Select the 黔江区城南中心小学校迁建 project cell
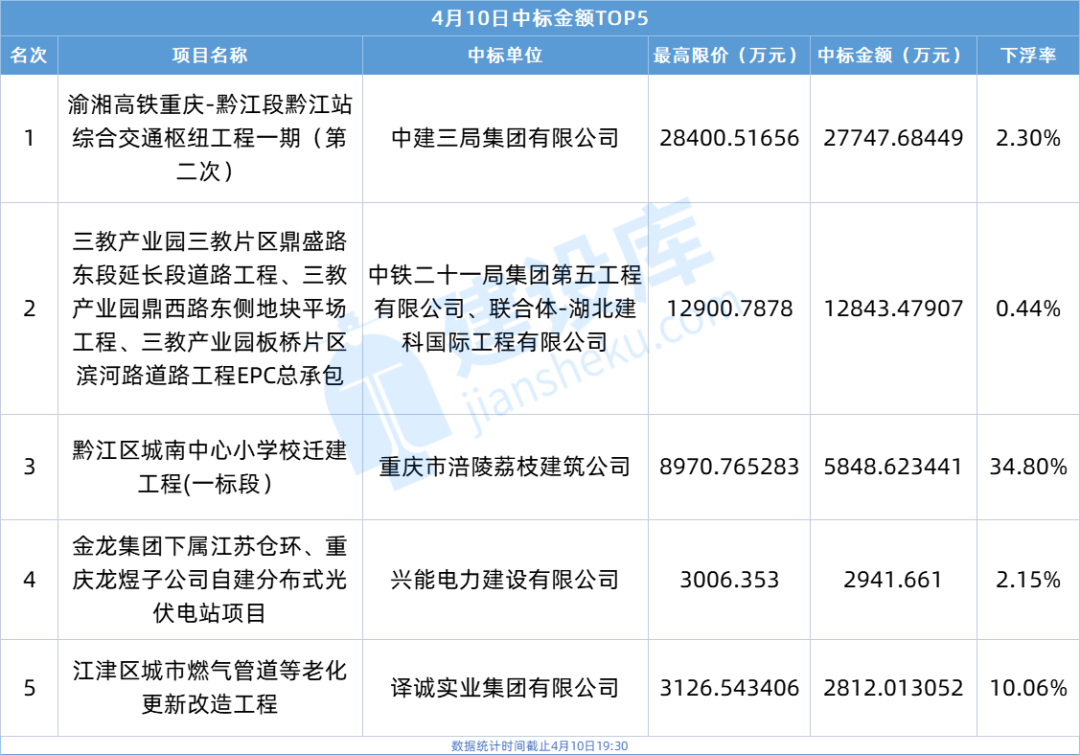The height and width of the screenshot is (755, 1080). click(x=209, y=467)
